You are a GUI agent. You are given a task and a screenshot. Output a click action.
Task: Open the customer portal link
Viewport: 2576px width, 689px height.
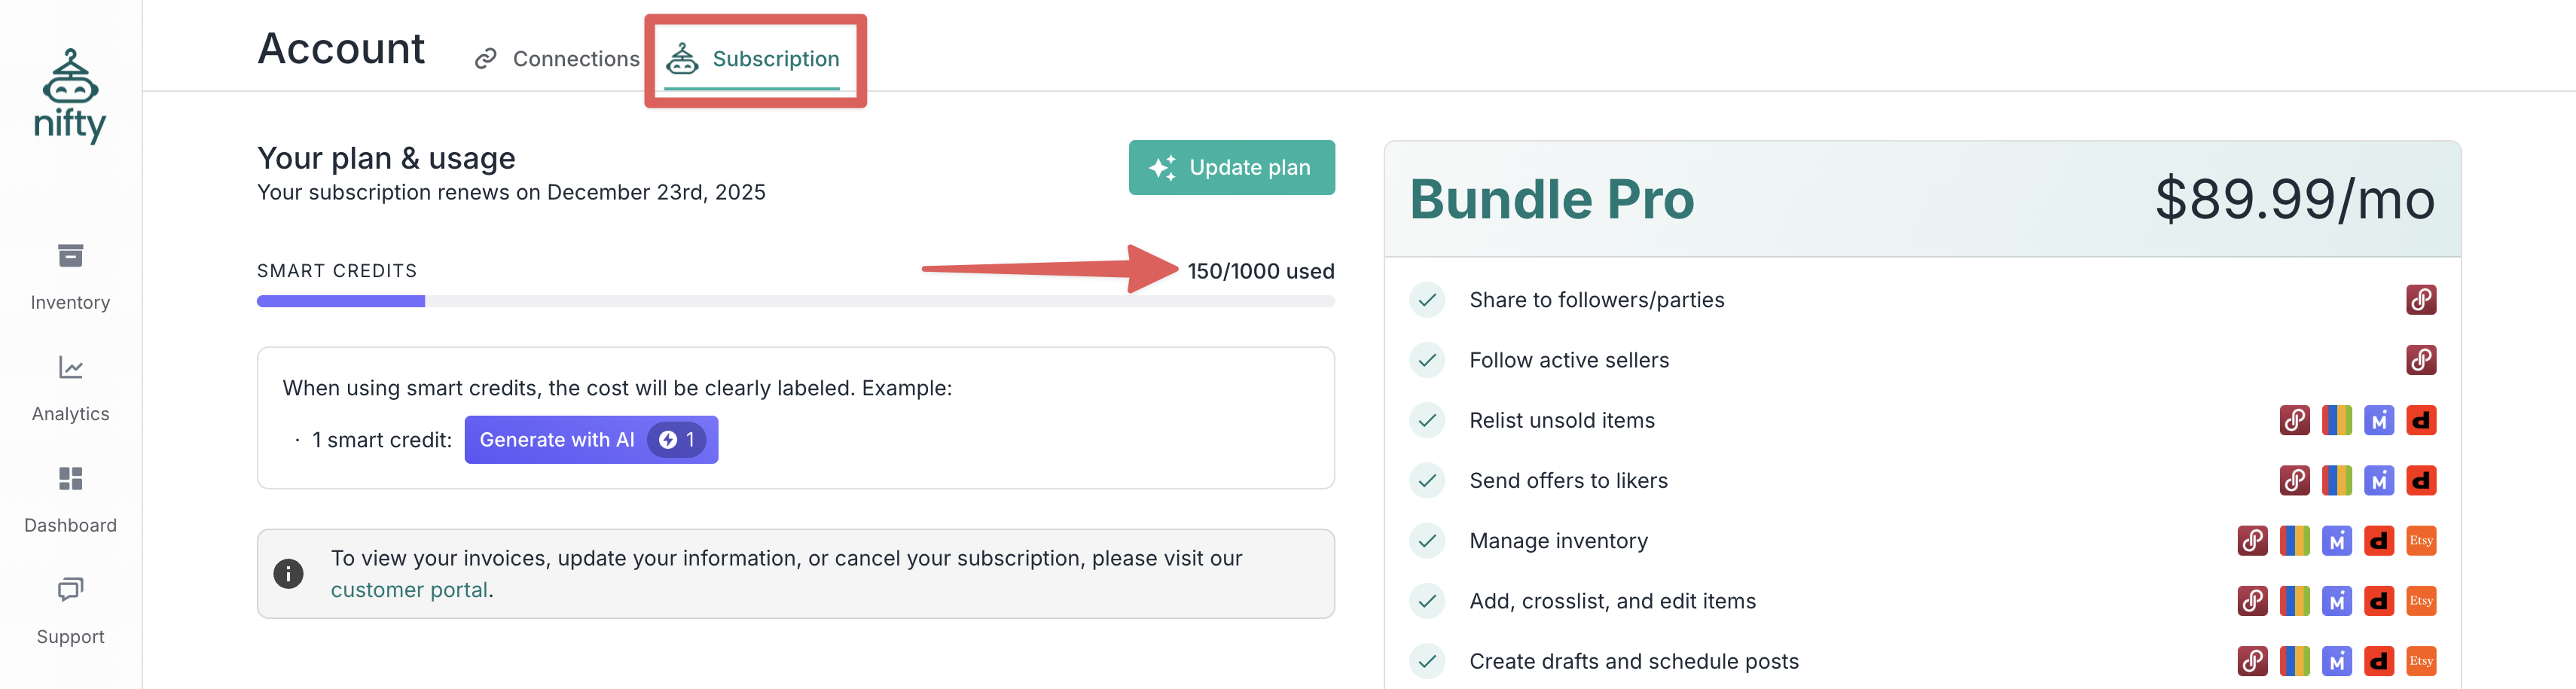tap(409, 590)
